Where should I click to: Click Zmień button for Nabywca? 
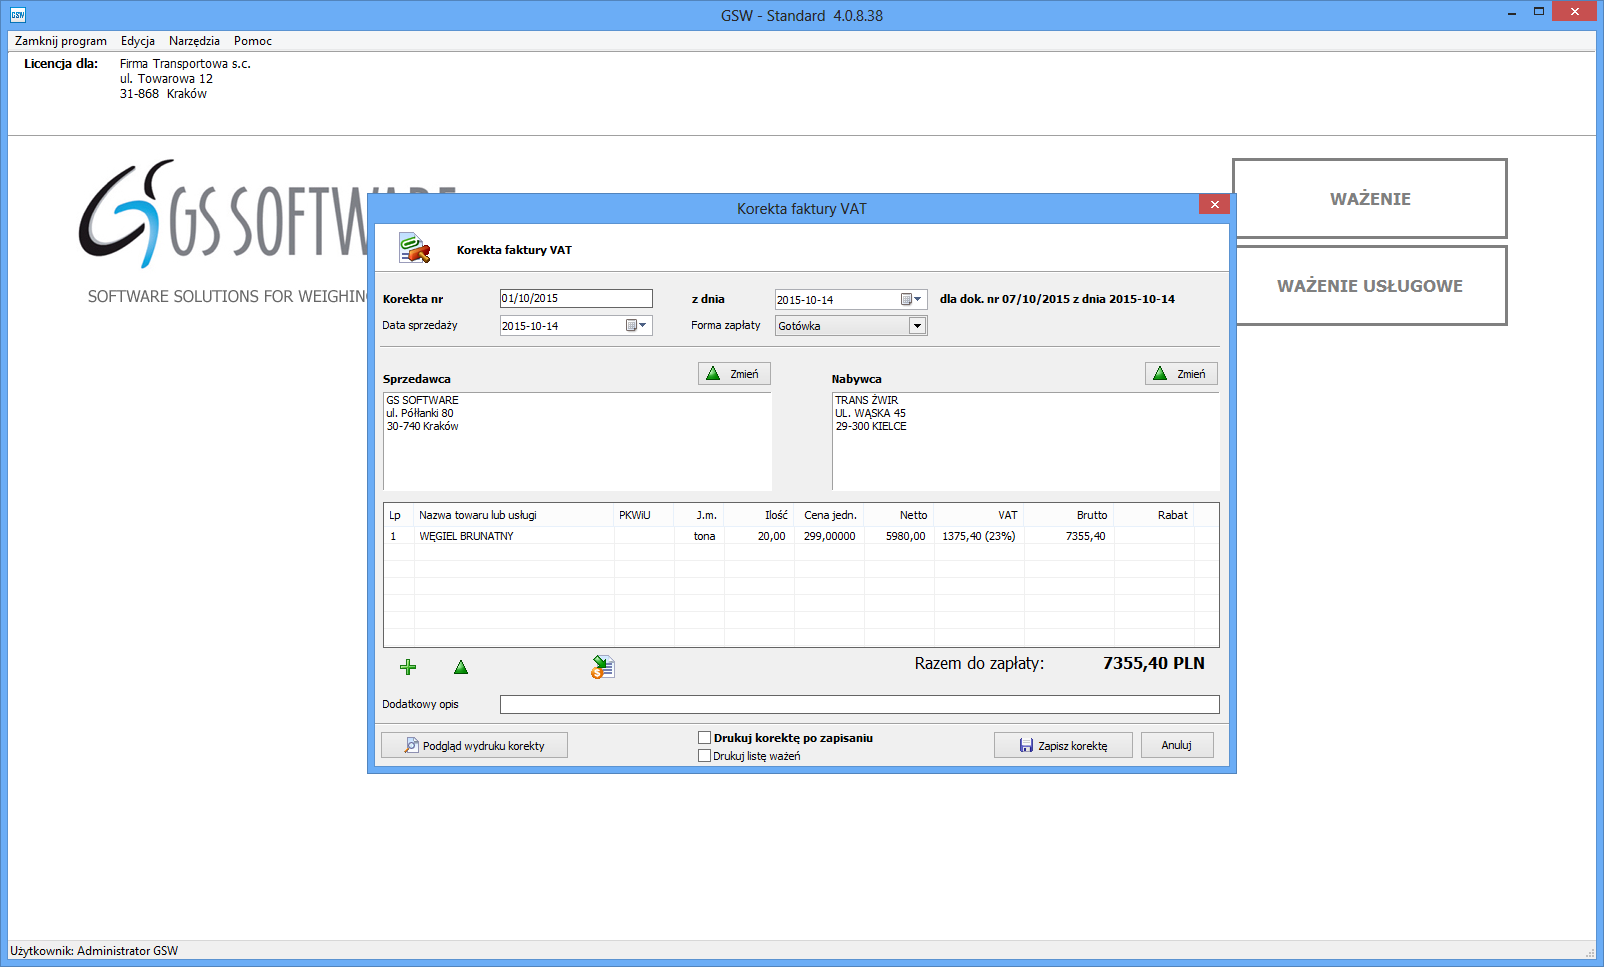(x=1181, y=374)
